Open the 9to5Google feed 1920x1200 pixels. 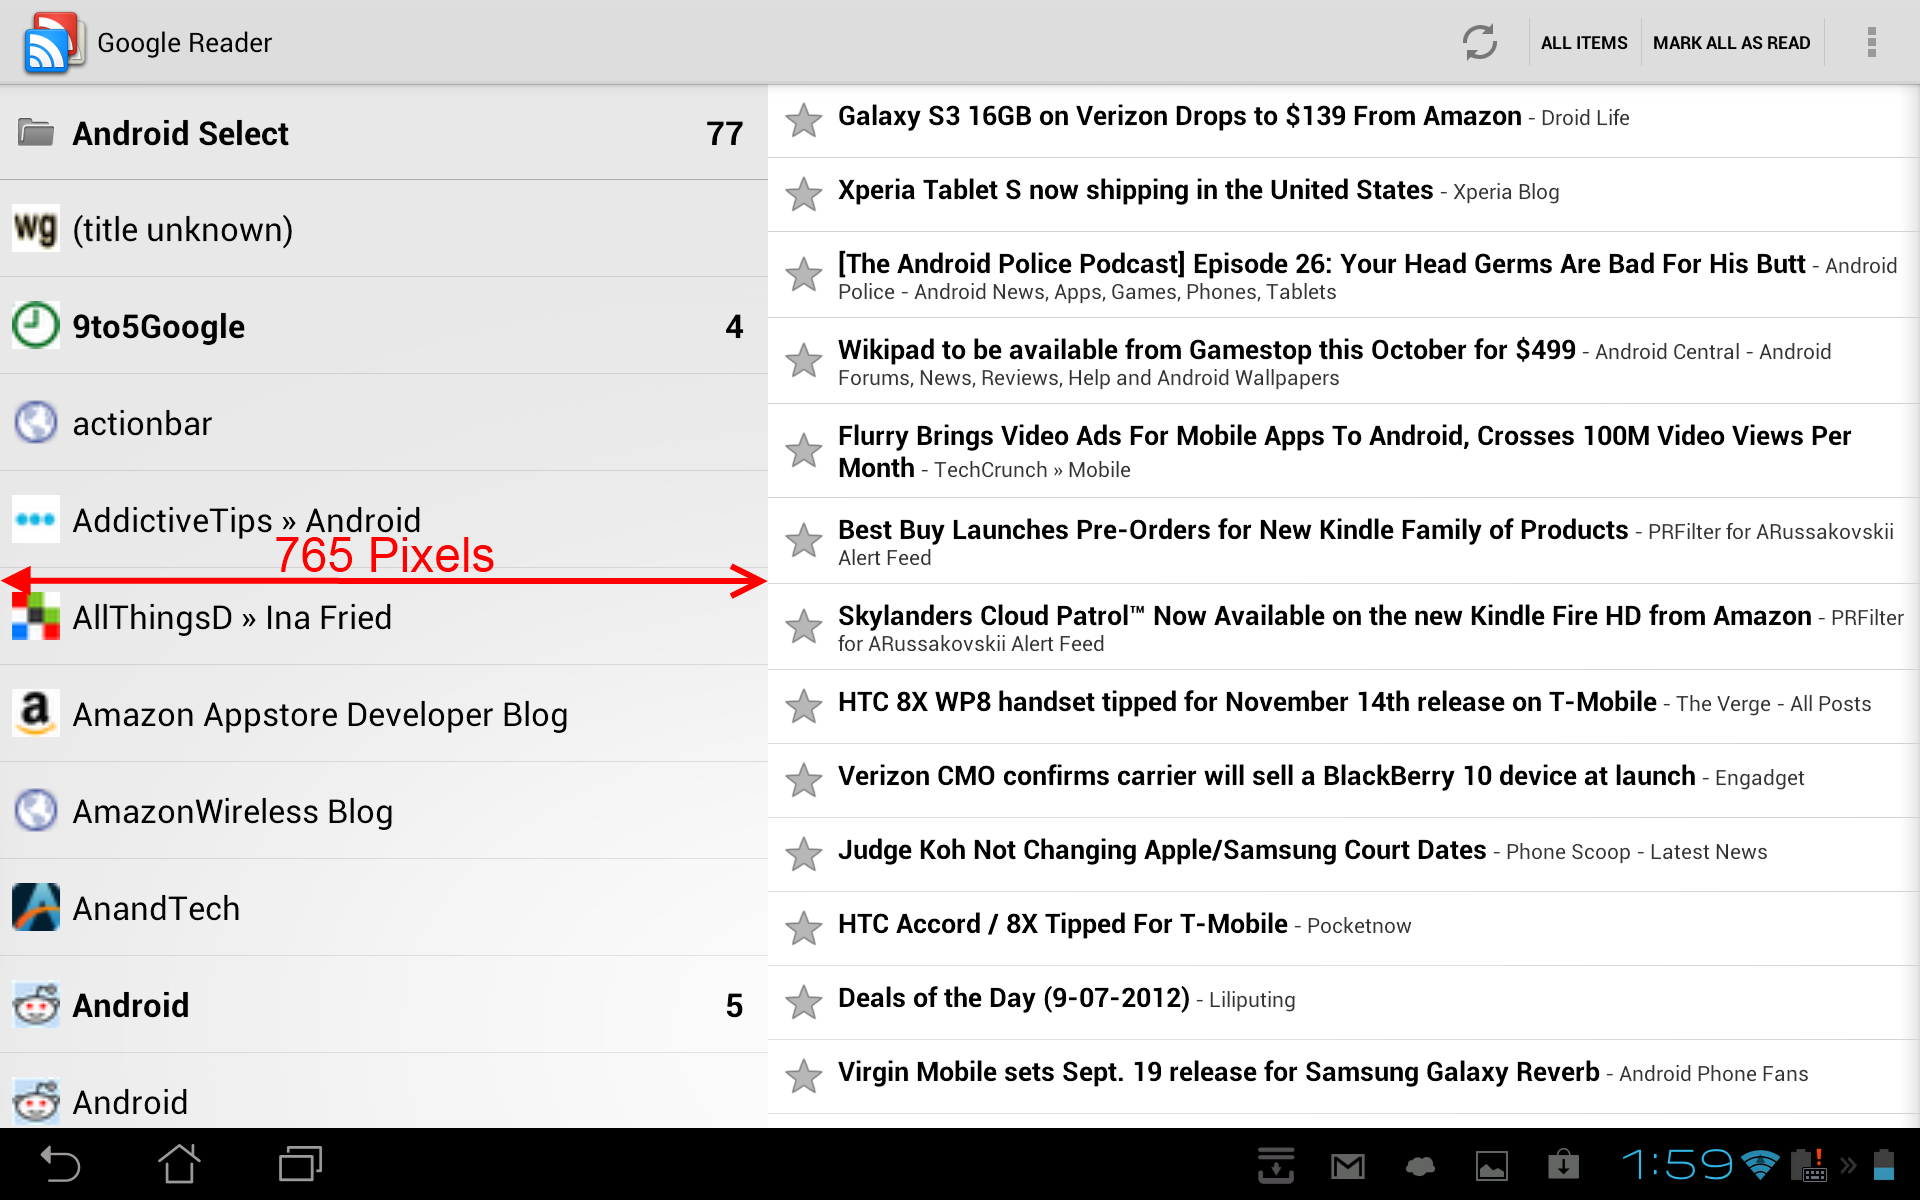pos(384,326)
